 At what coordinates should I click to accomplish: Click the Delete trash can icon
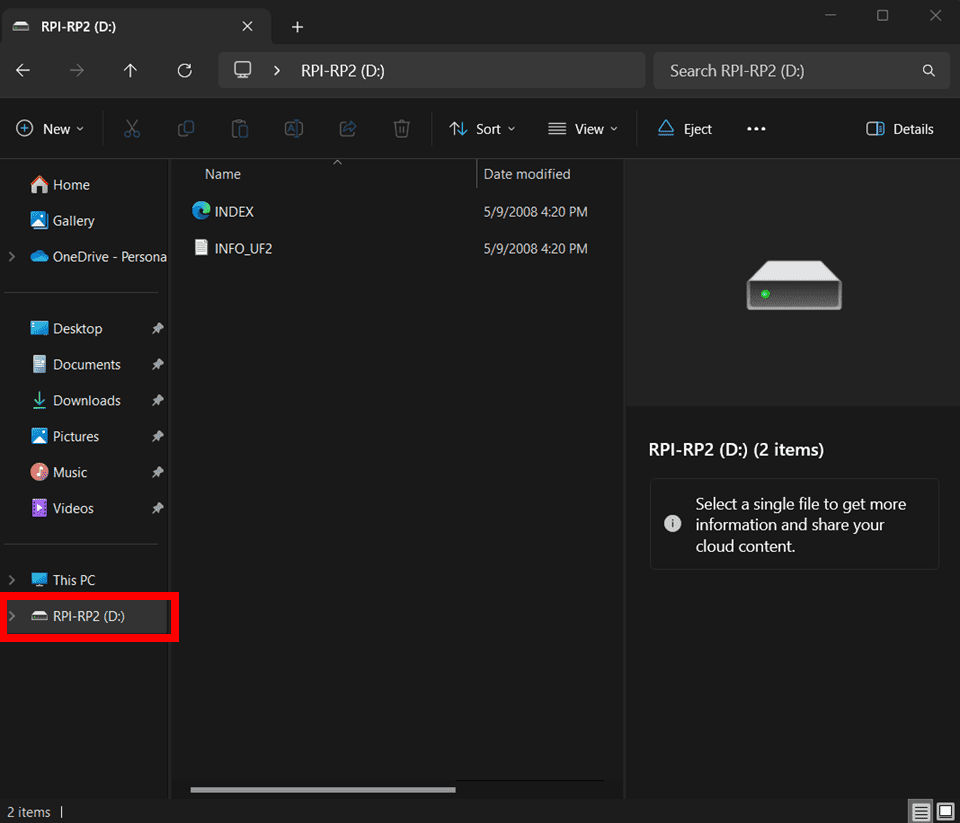tap(401, 129)
